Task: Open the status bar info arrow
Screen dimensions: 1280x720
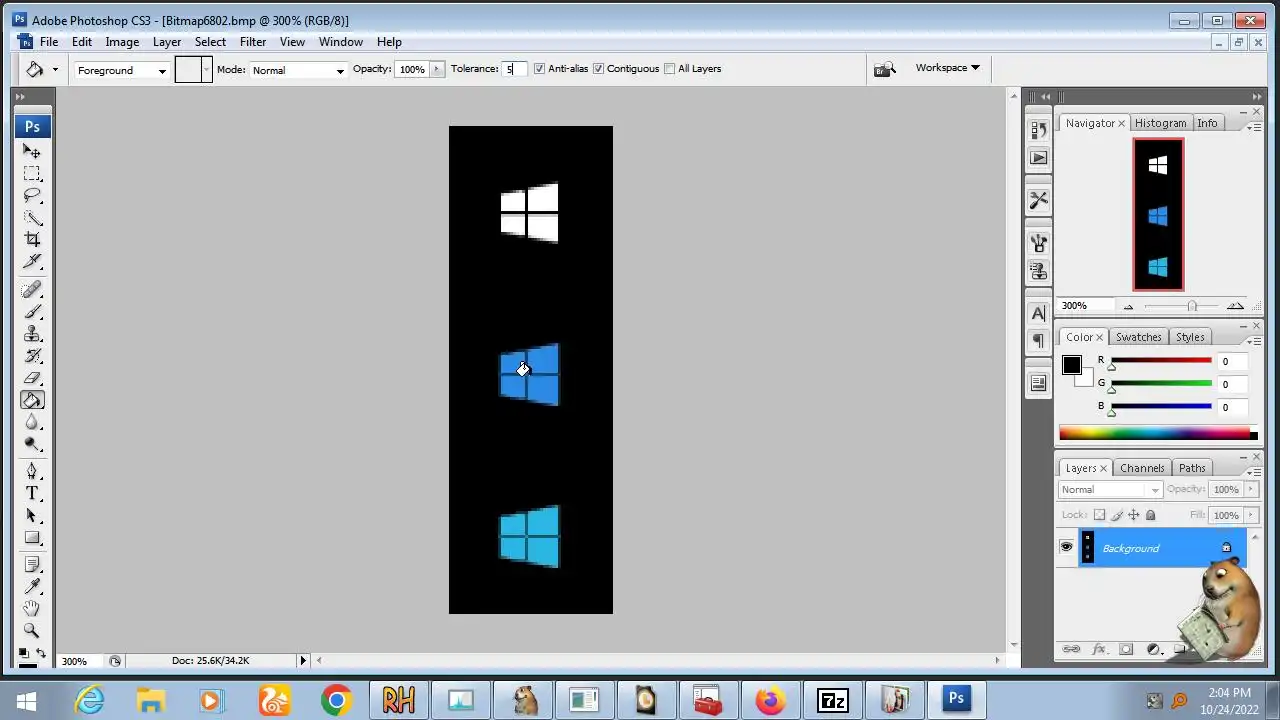Action: (303, 660)
